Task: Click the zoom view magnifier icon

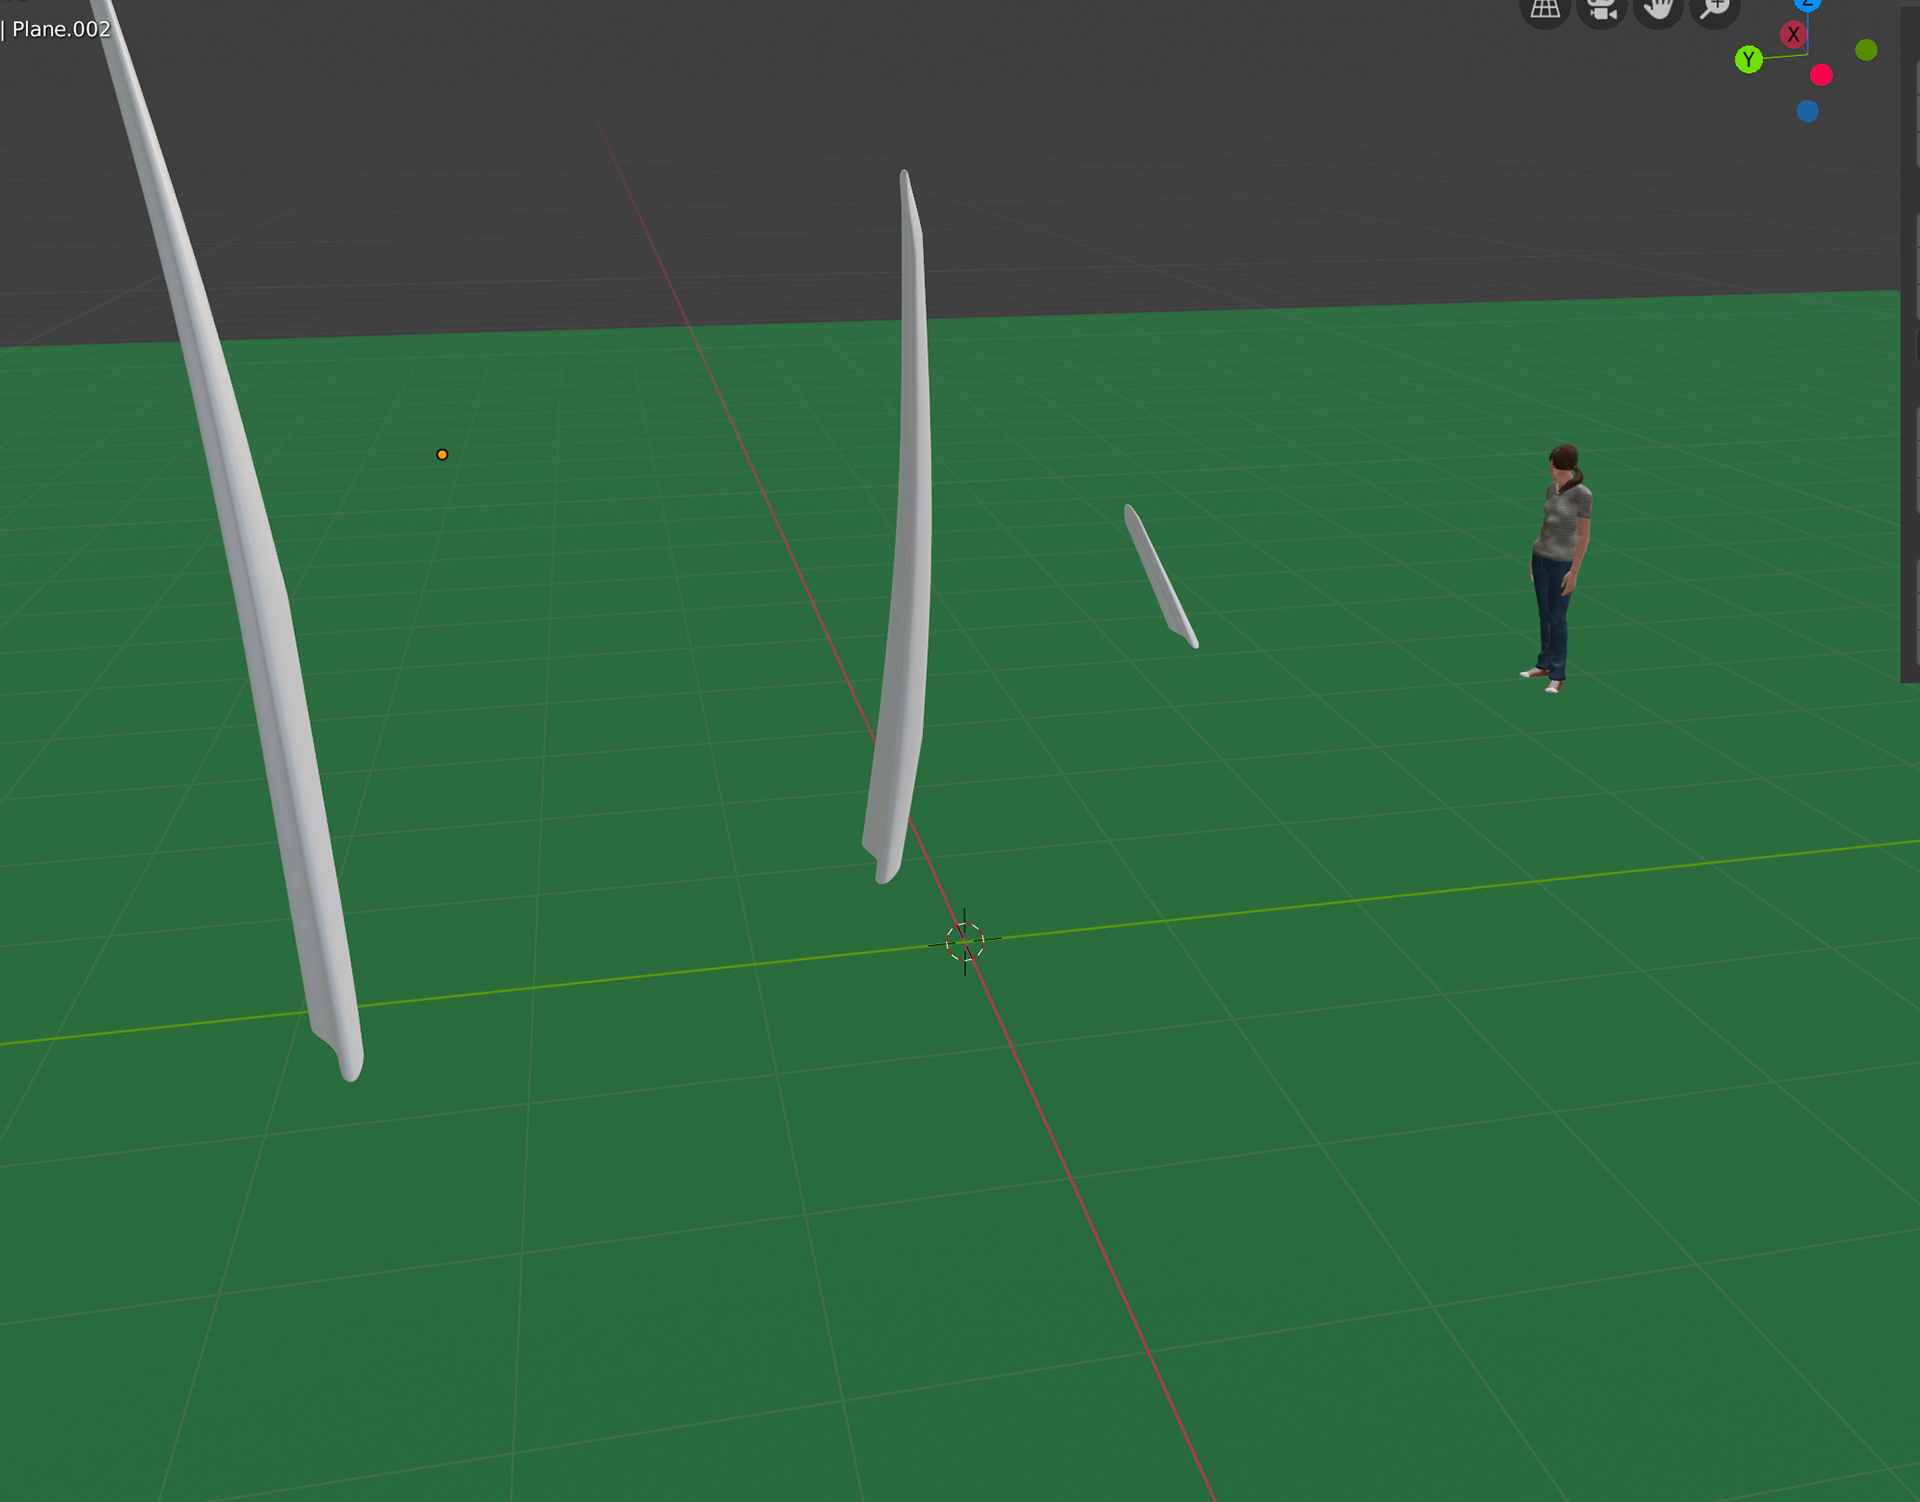Action: [1715, 9]
